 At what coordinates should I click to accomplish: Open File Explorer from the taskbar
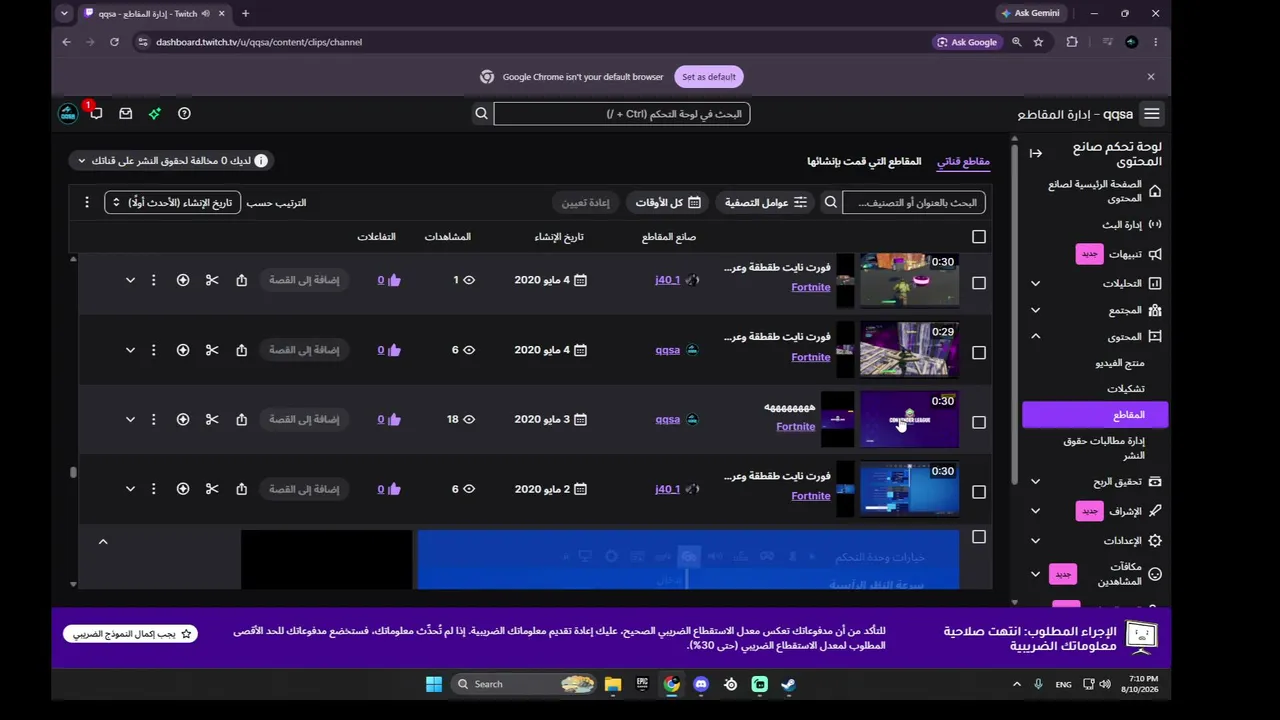pyautogui.click(x=613, y=684)
